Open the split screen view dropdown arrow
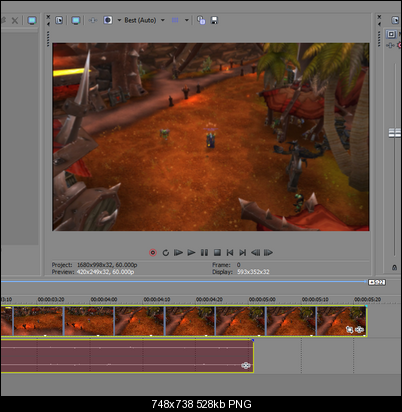 click(119, 20)
